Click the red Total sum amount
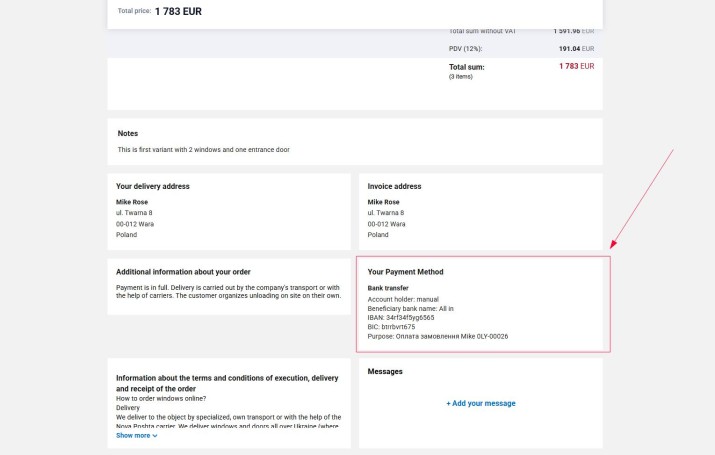The image size is (715, 455). click(576, 67)
